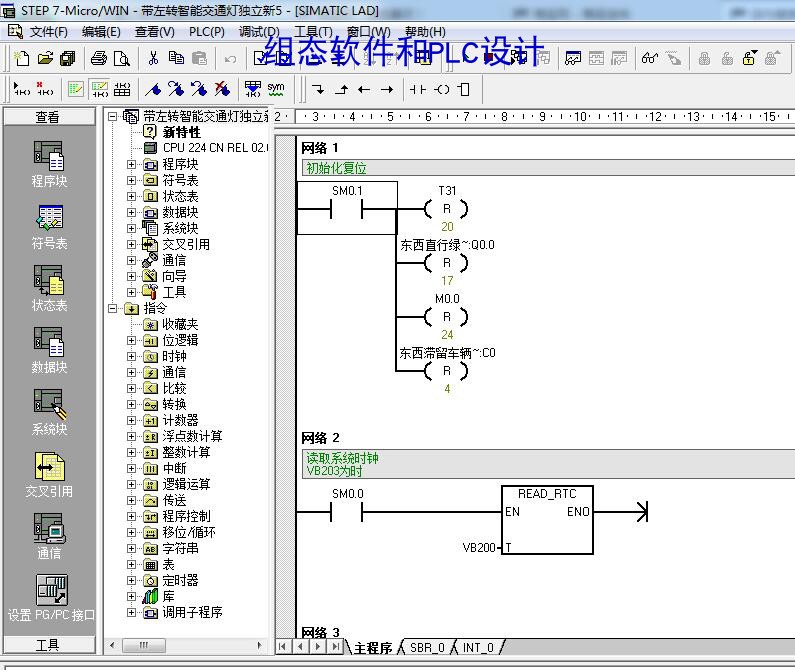Click the Paste icon in toolbar
The image size is (795, 670).
[x=200, y=58]
